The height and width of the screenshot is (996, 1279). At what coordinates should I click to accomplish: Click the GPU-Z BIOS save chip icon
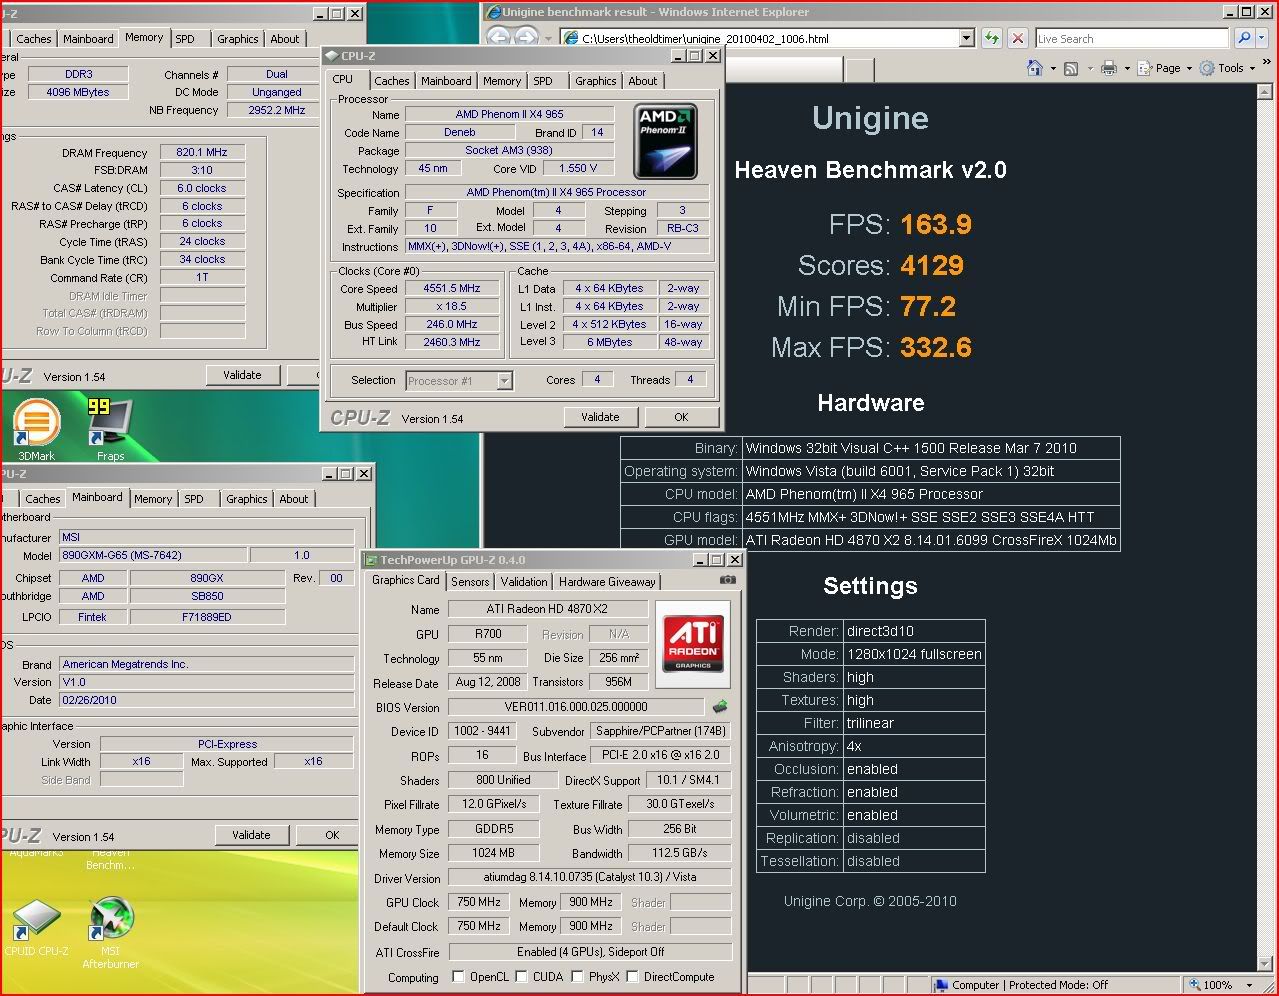pyautogui.click(x=719, y=707)
